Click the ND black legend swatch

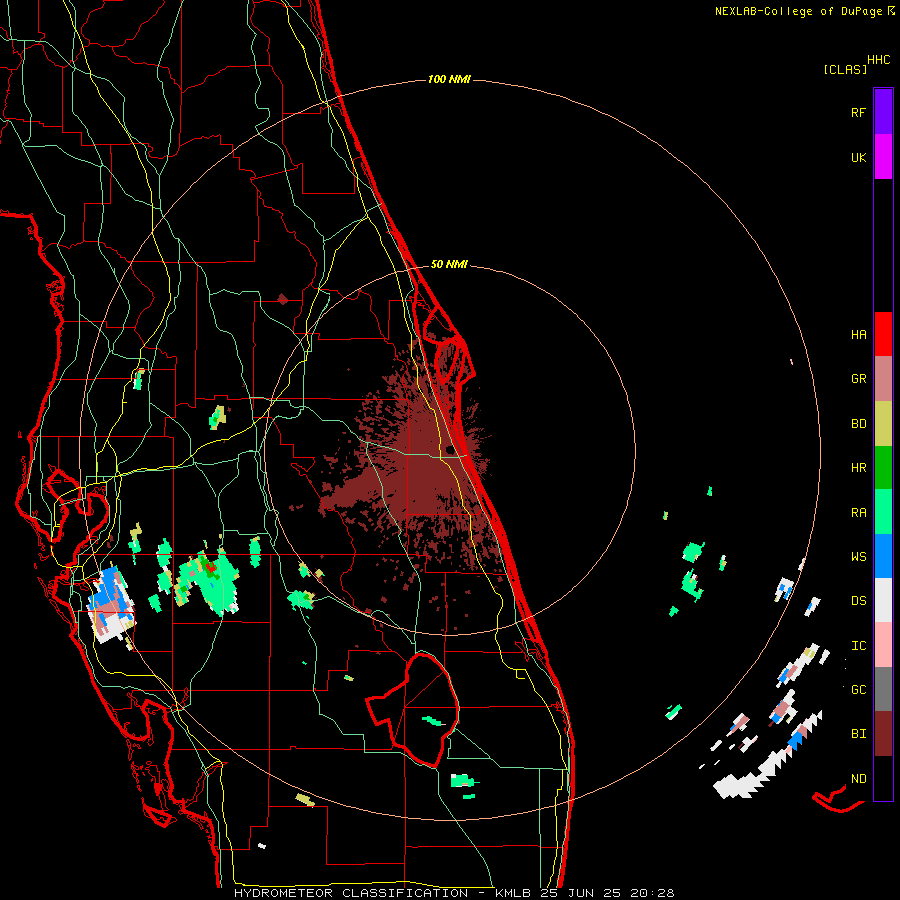click(x=883, y=778)
